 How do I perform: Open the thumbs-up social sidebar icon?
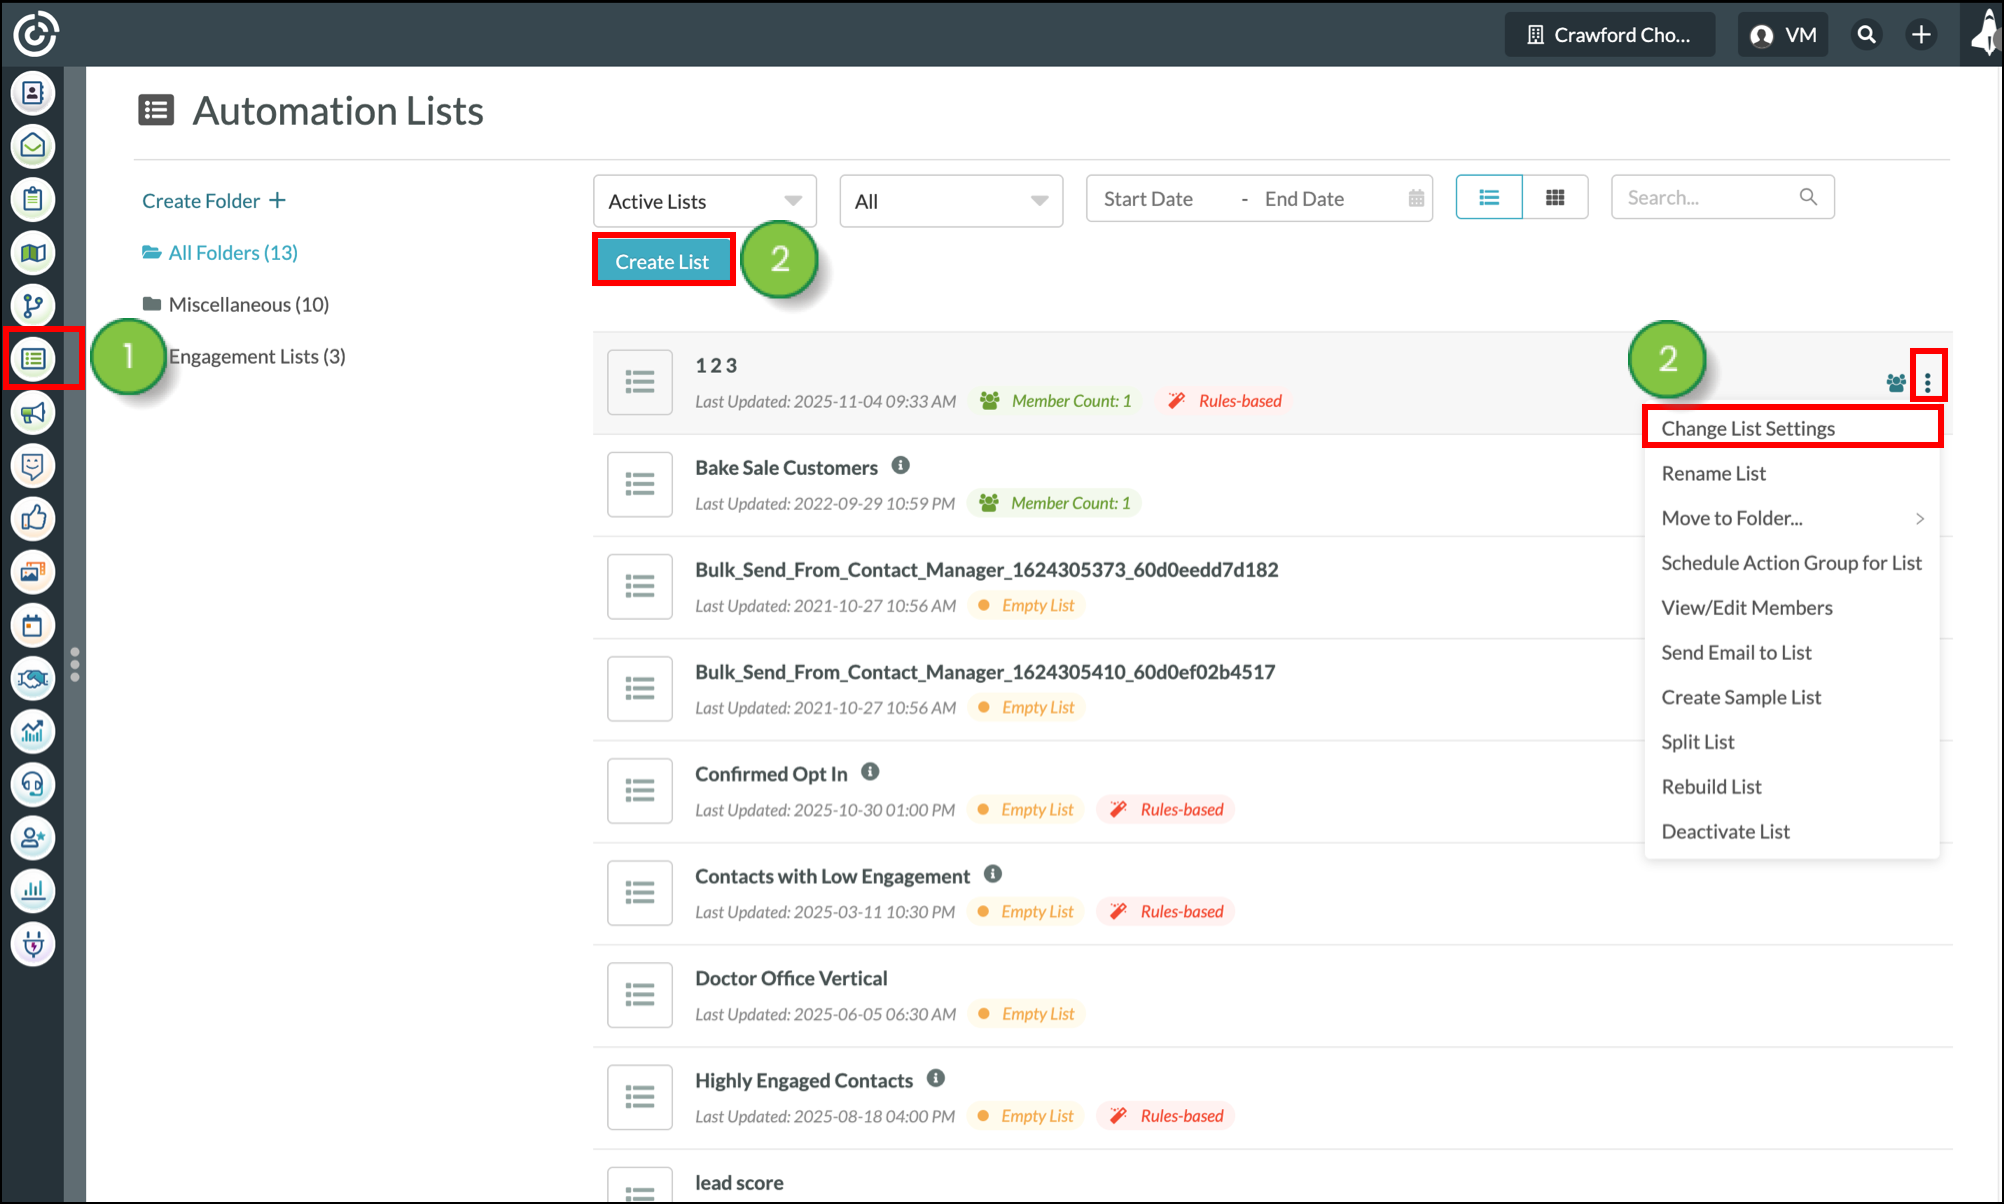pyautogui.click(x=33, y=518)
